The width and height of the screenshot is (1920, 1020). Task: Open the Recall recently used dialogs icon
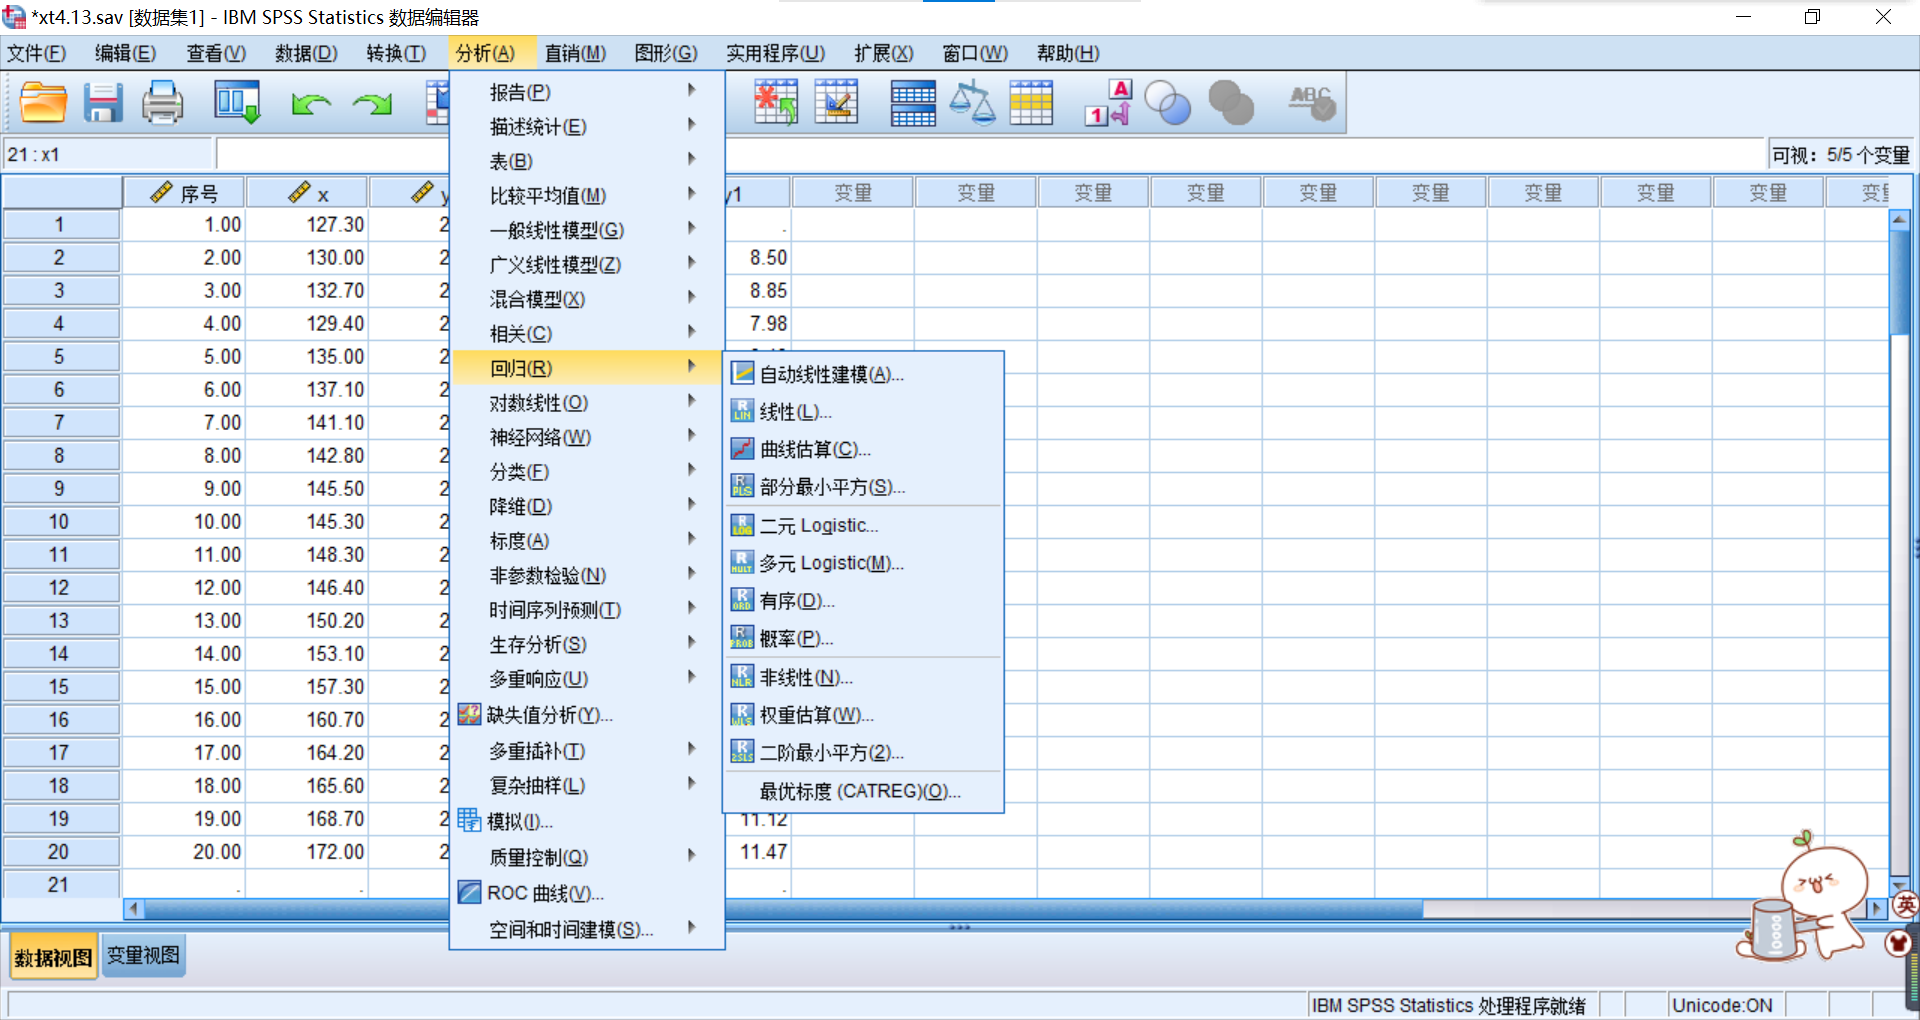click(x=237, y=102)
